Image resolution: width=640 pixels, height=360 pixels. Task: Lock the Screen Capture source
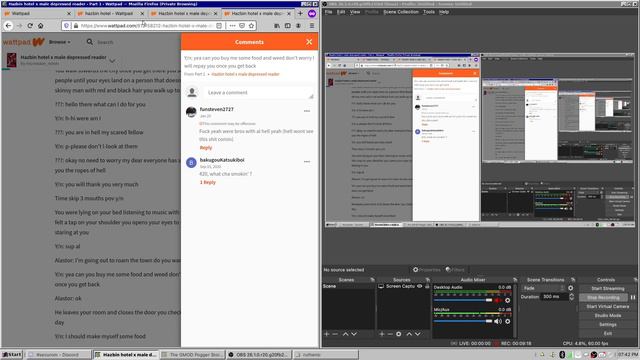click(x=427, y=286)
